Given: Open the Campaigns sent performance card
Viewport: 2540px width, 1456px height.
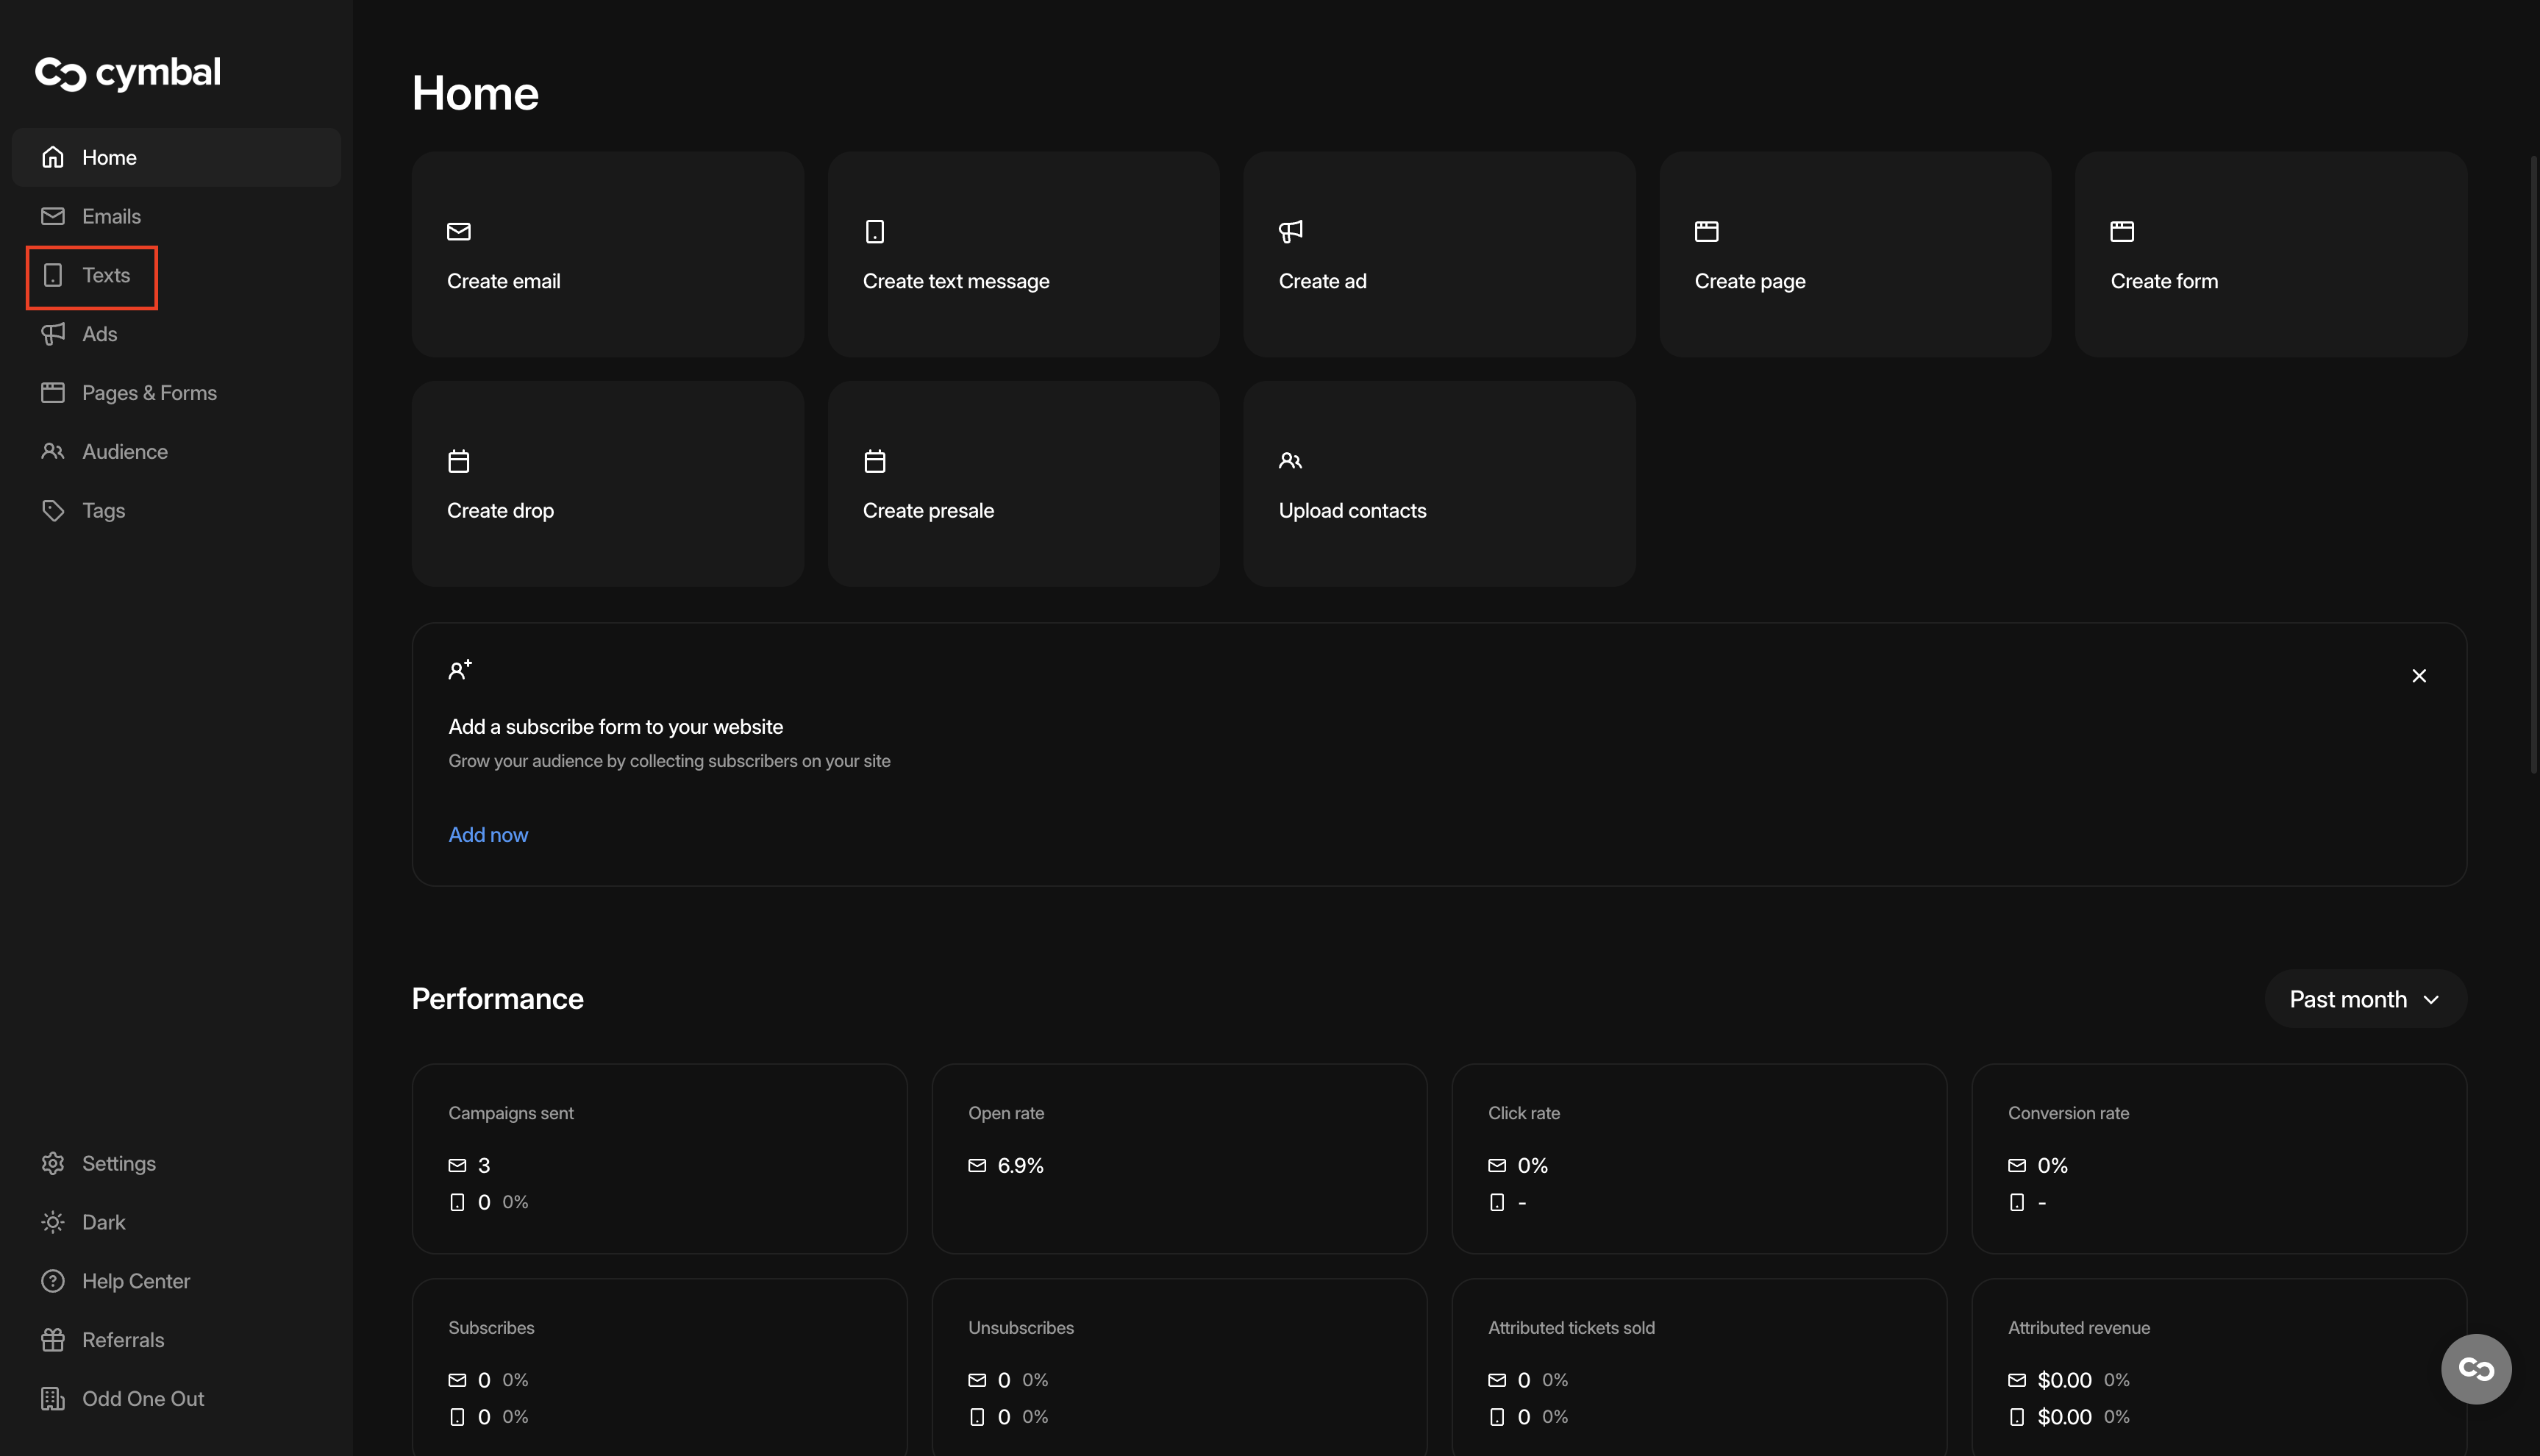Looking at the screenshot, I should pos(659,1158).
